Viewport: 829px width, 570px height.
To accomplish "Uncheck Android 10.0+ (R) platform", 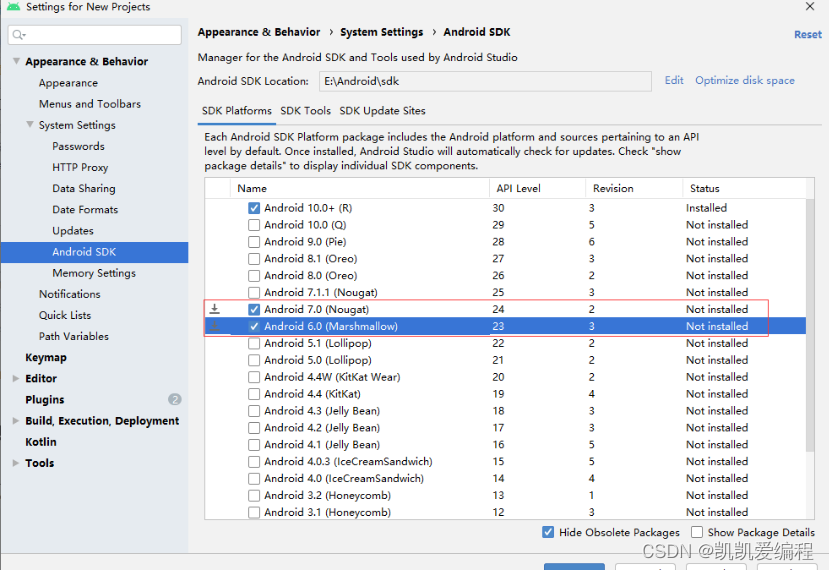I will 254,208.
